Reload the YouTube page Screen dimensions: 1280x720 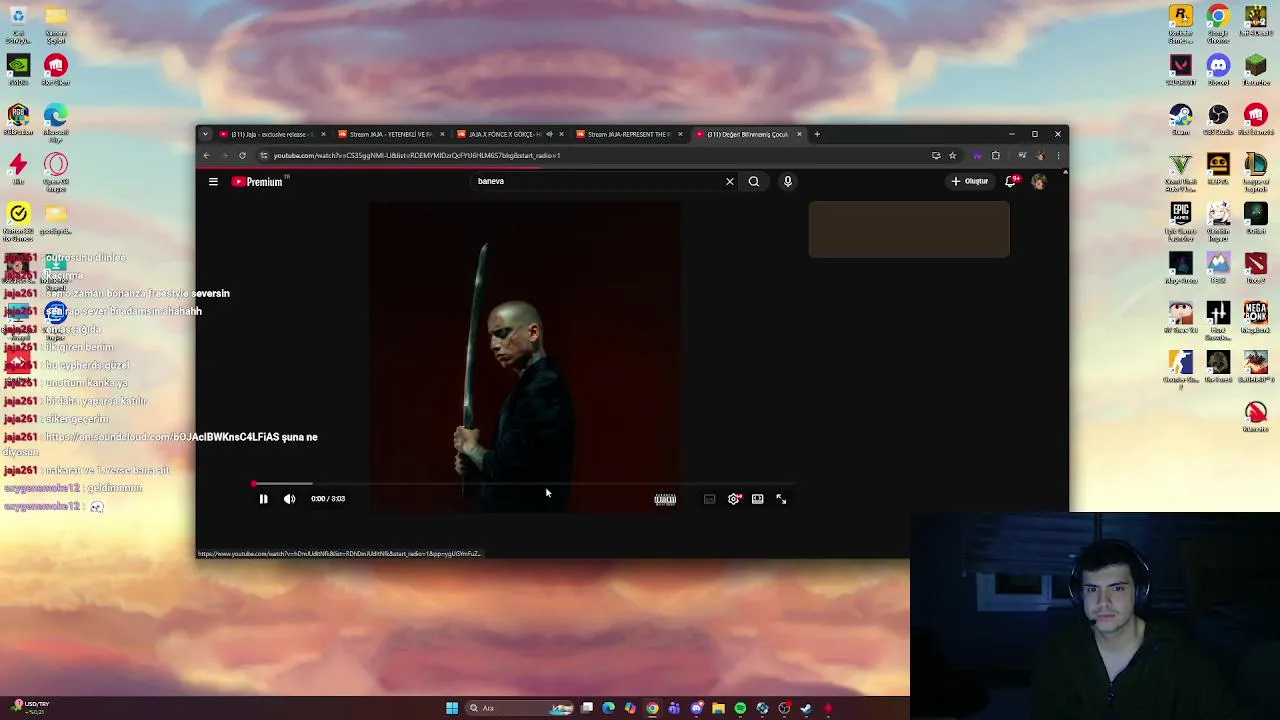tap(242, 155)
